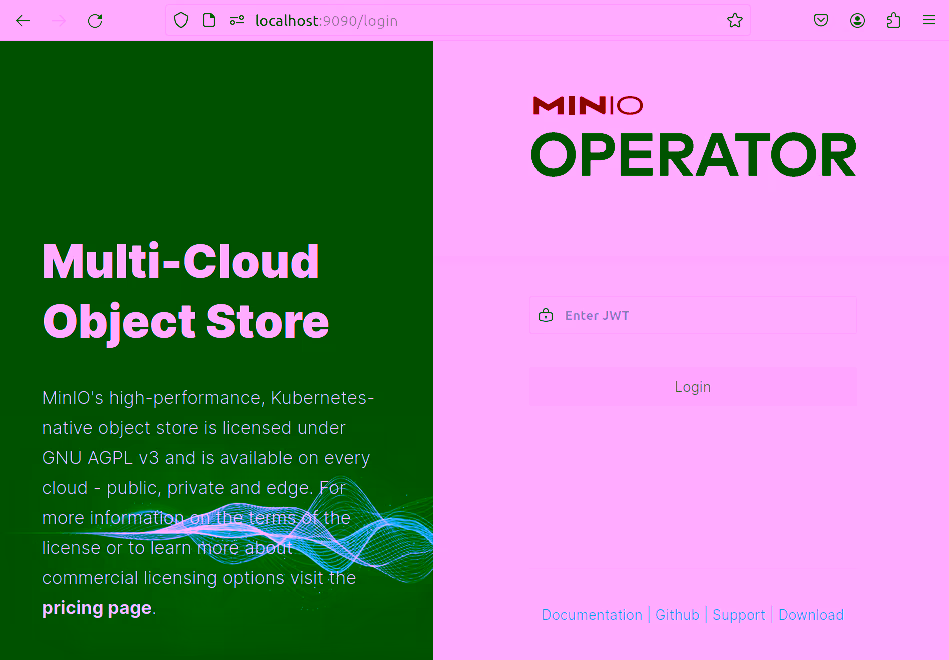The image size is (949, 660).
Task: Follow the pricing page link
Action: pyautogui.click(x=97, y=608)
